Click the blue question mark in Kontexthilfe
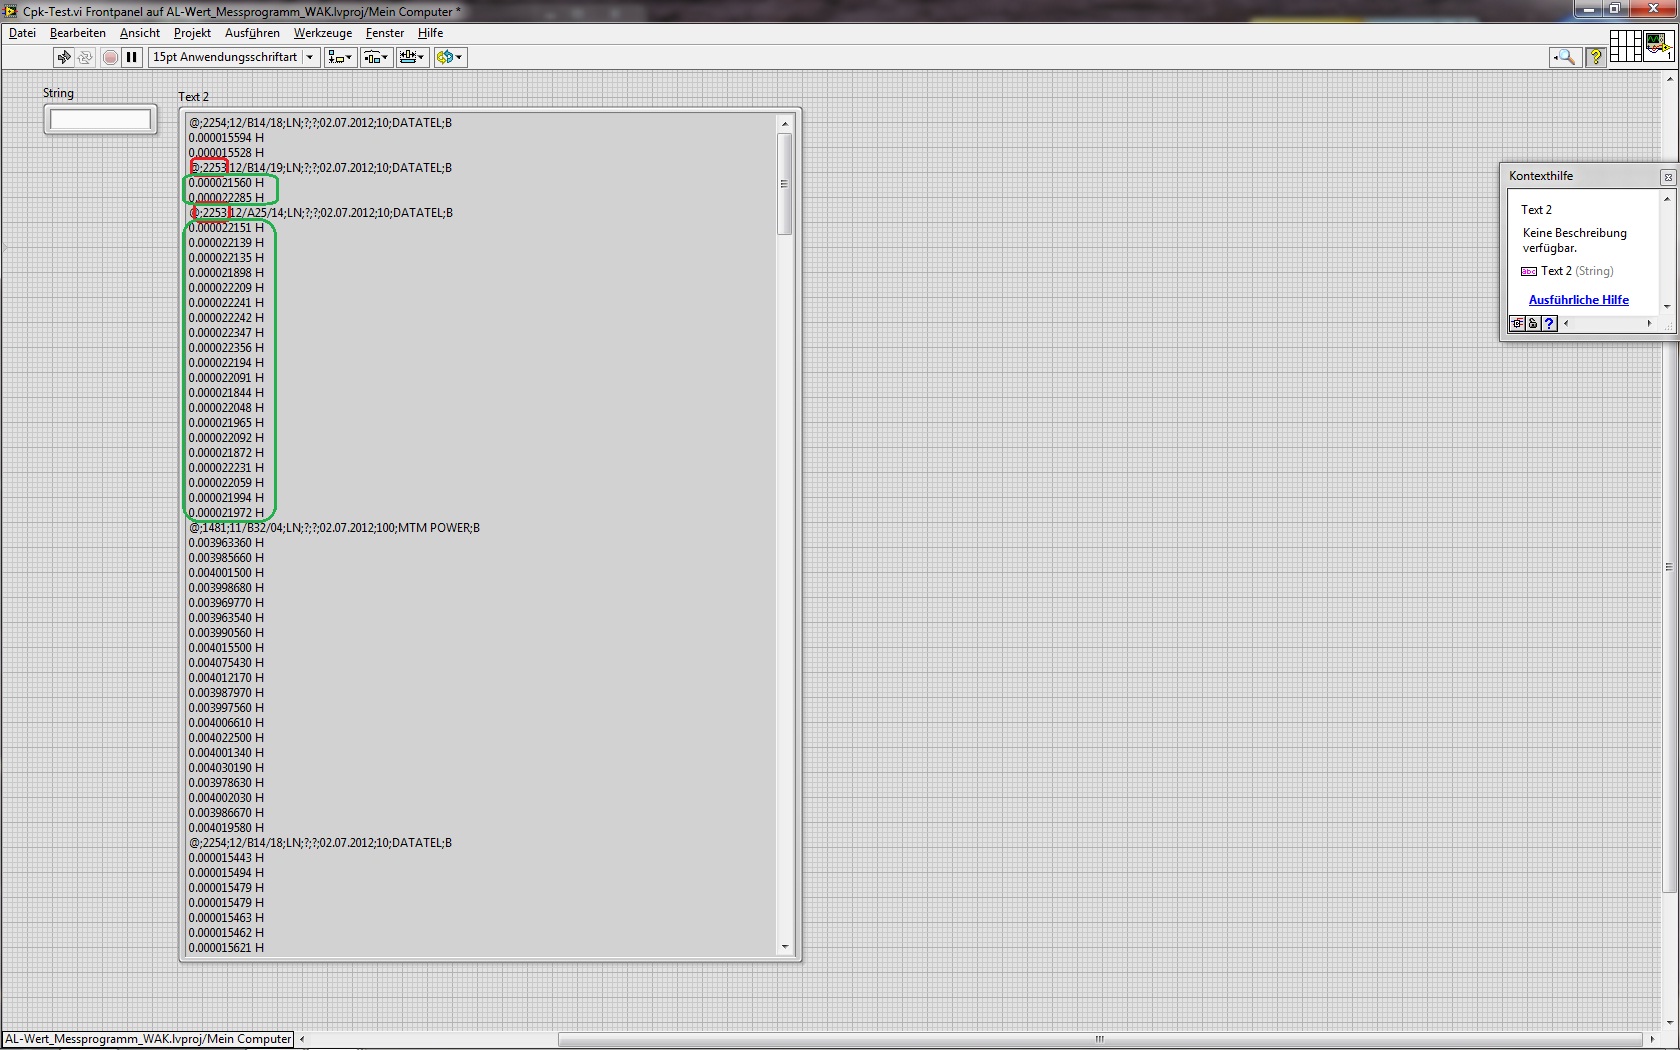The width and height of the screenshot is (1680, 1050). 1549,323
